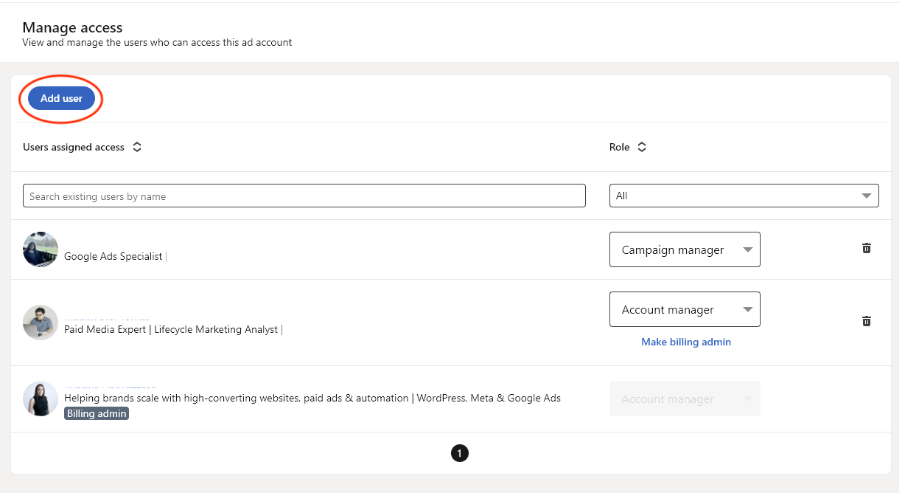This screenshot has width=900, height=493.
Task: Focus the Search existing users field
Action: pyautogui.click(x=304, y=196)
